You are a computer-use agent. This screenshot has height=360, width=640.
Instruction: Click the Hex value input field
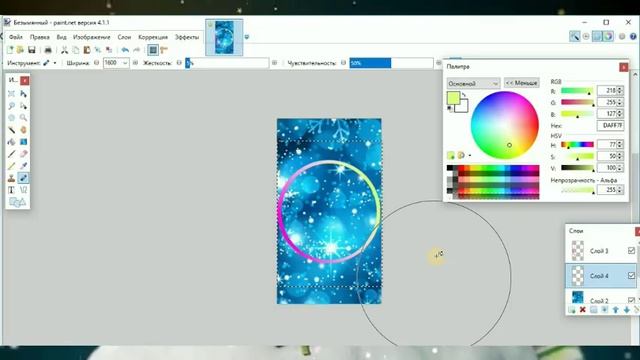click(610, 126)
